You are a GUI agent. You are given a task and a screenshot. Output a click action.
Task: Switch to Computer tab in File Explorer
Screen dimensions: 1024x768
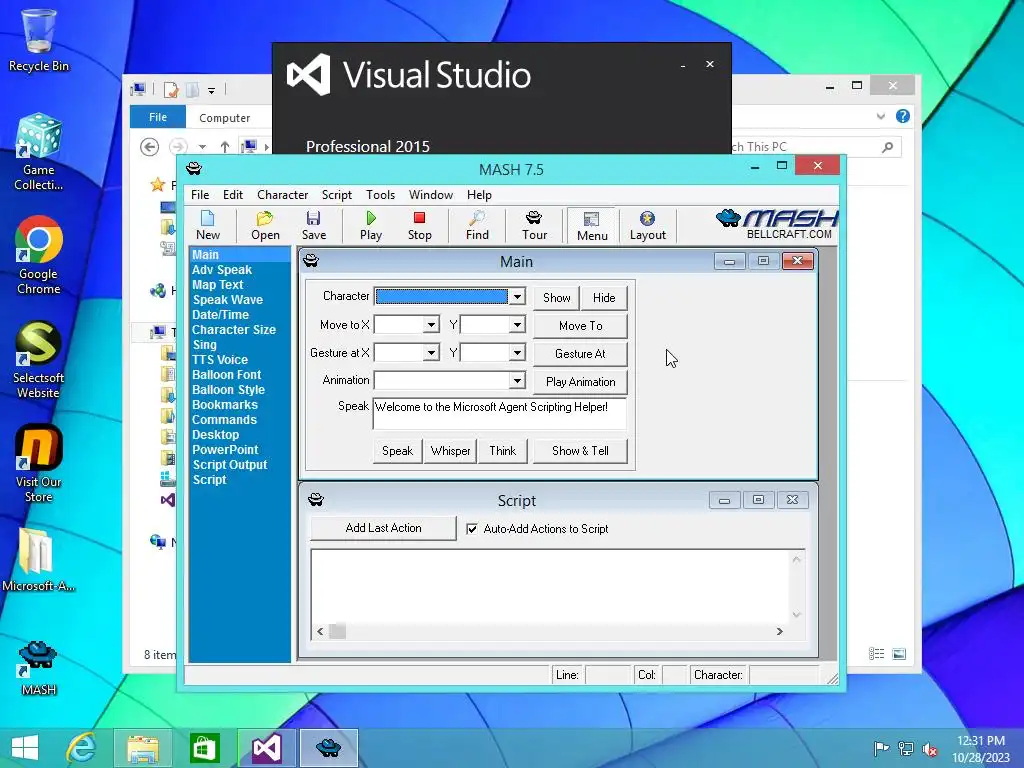click(x=224, y=118)
